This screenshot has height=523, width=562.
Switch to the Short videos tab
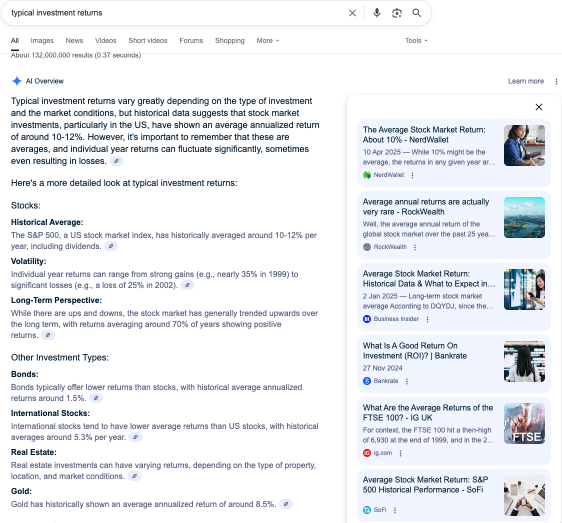(148, 41)
